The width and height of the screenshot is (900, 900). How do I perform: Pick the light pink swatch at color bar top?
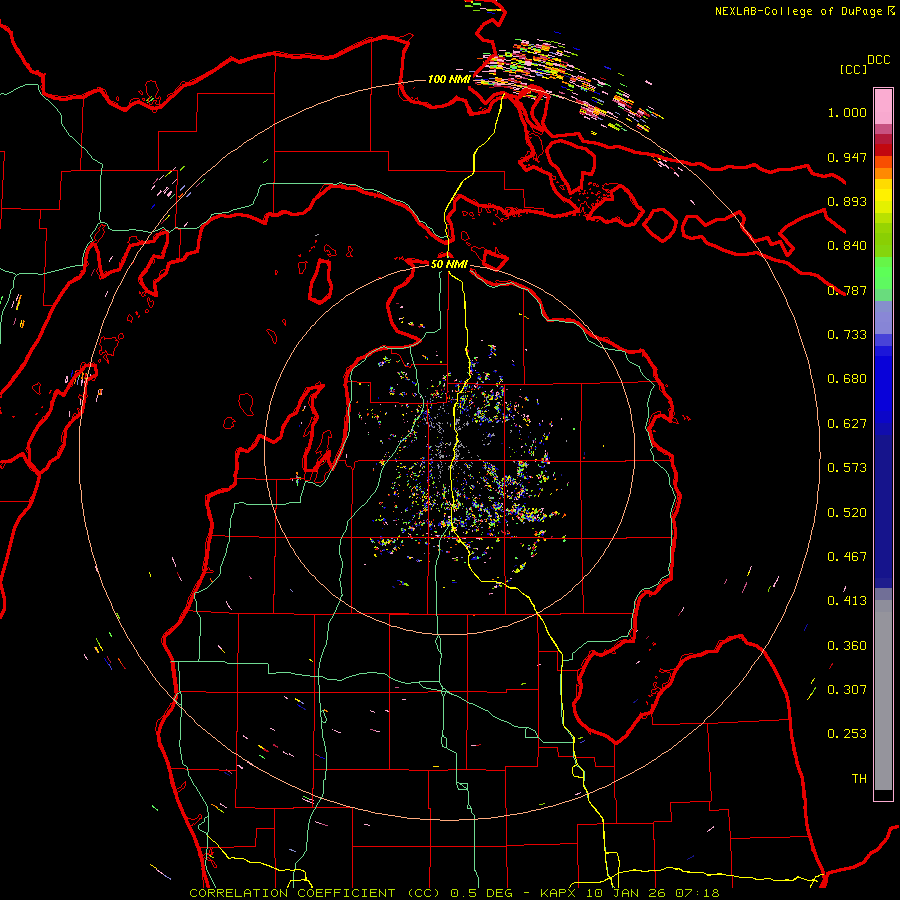click(883, 107)
